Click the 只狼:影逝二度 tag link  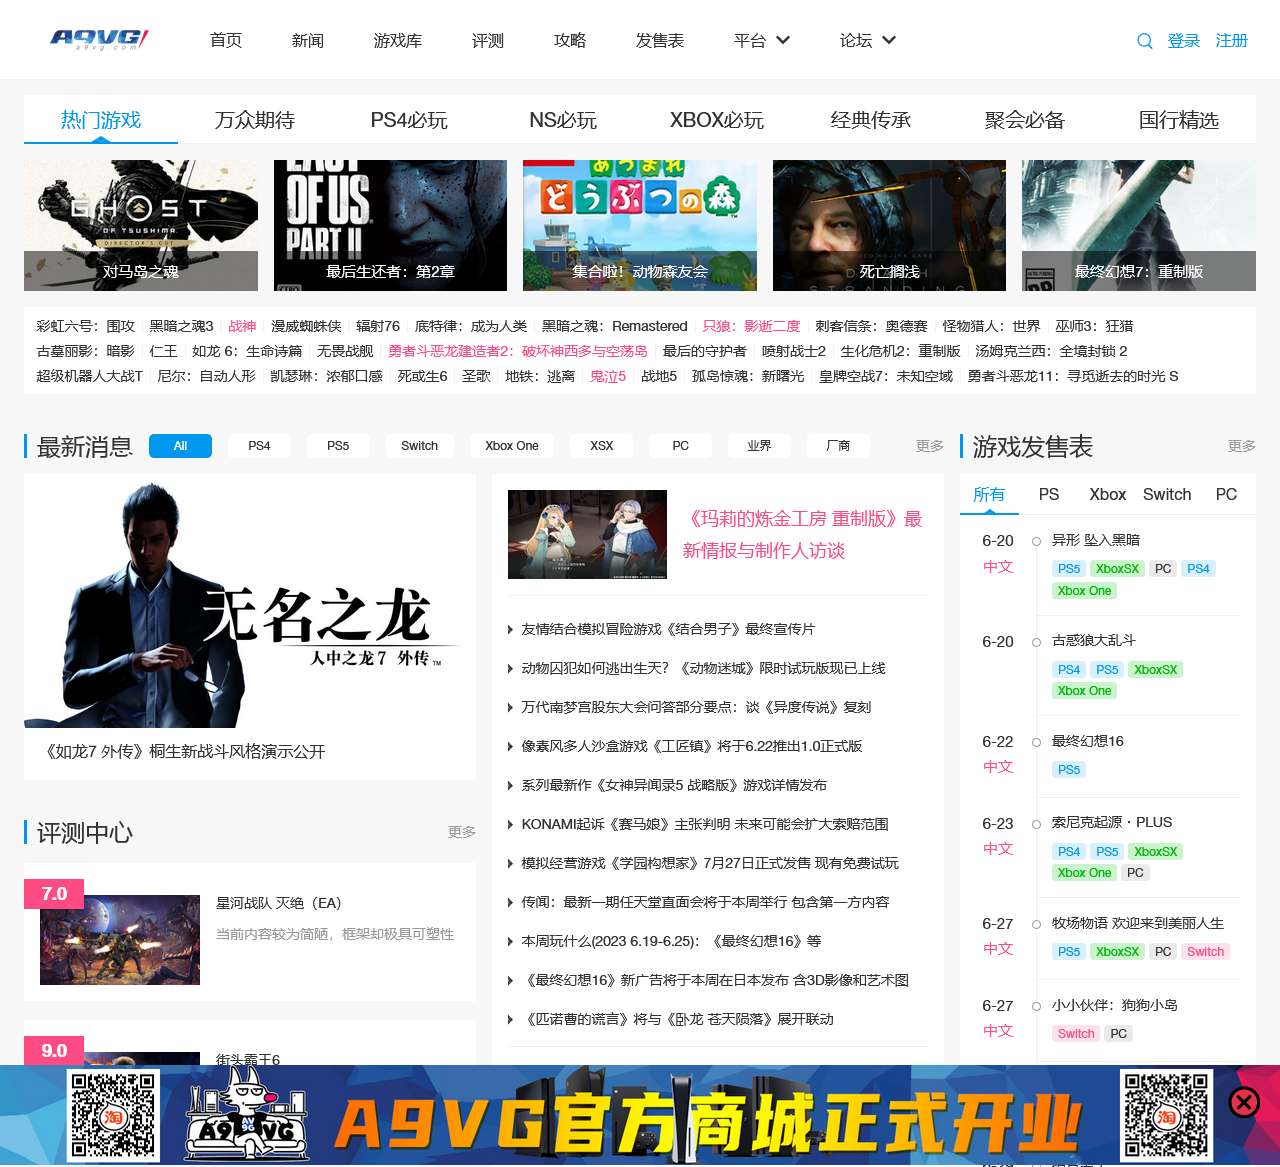[751, 326]
